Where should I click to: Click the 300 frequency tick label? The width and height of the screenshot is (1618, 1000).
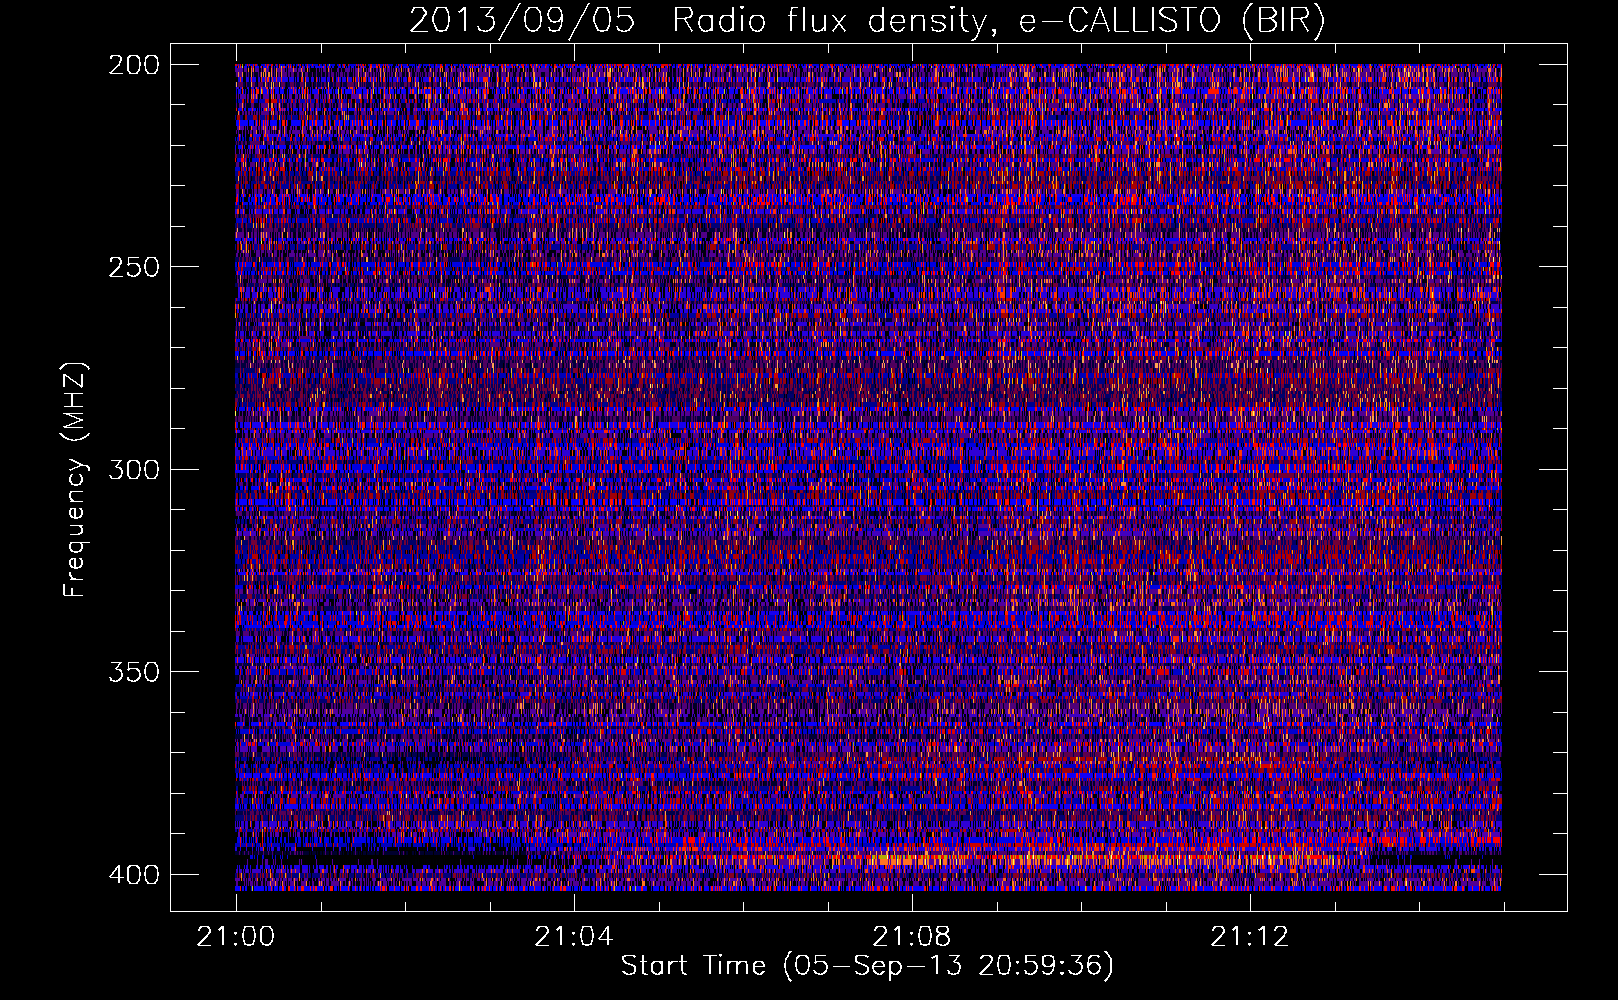click(133, 469)
